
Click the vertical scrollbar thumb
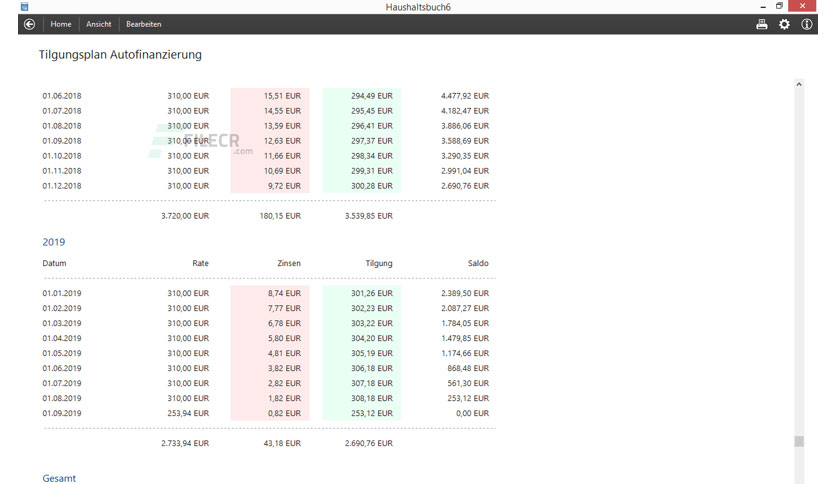pos(799,441)
